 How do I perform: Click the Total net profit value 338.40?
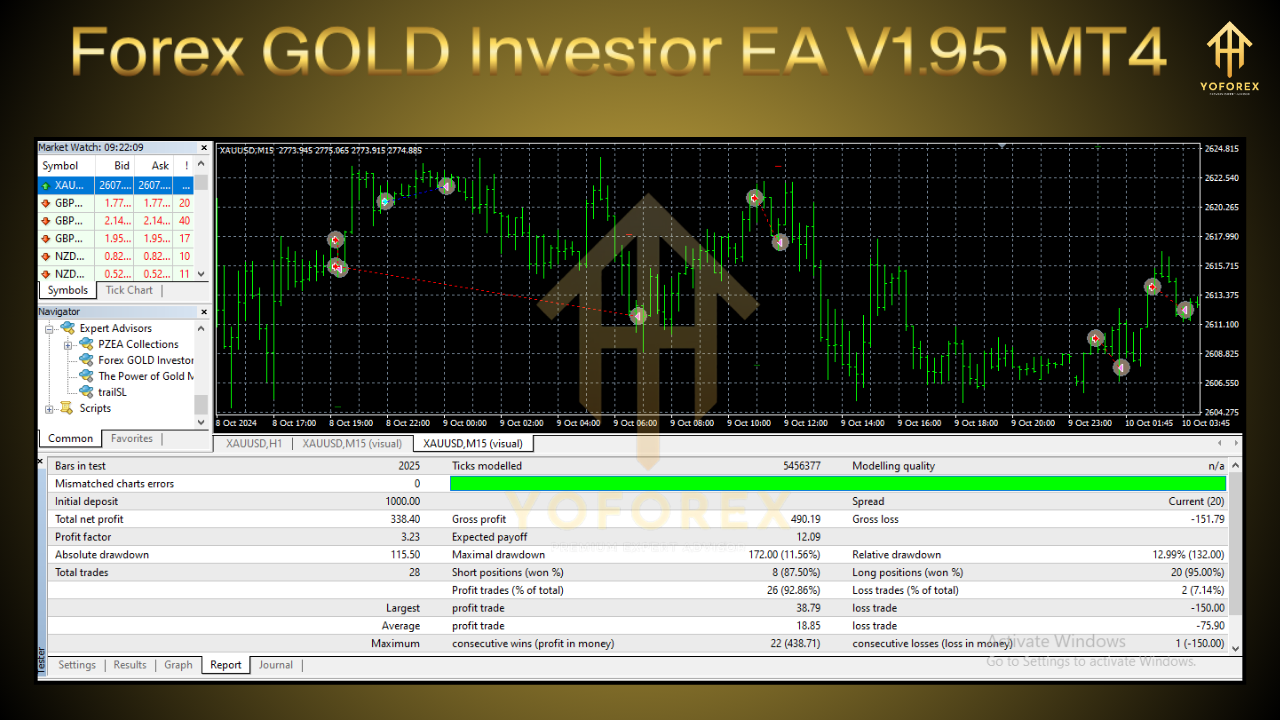tap(405, 519)
